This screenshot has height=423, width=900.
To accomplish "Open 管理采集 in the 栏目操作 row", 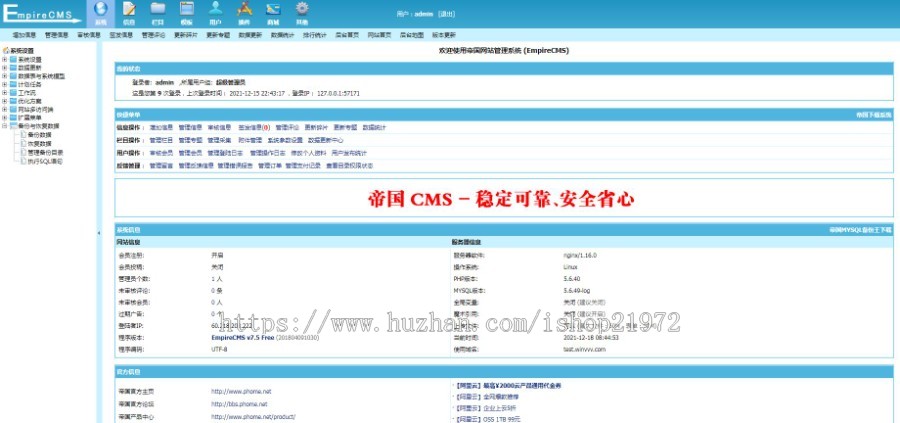I will (219, 140).
